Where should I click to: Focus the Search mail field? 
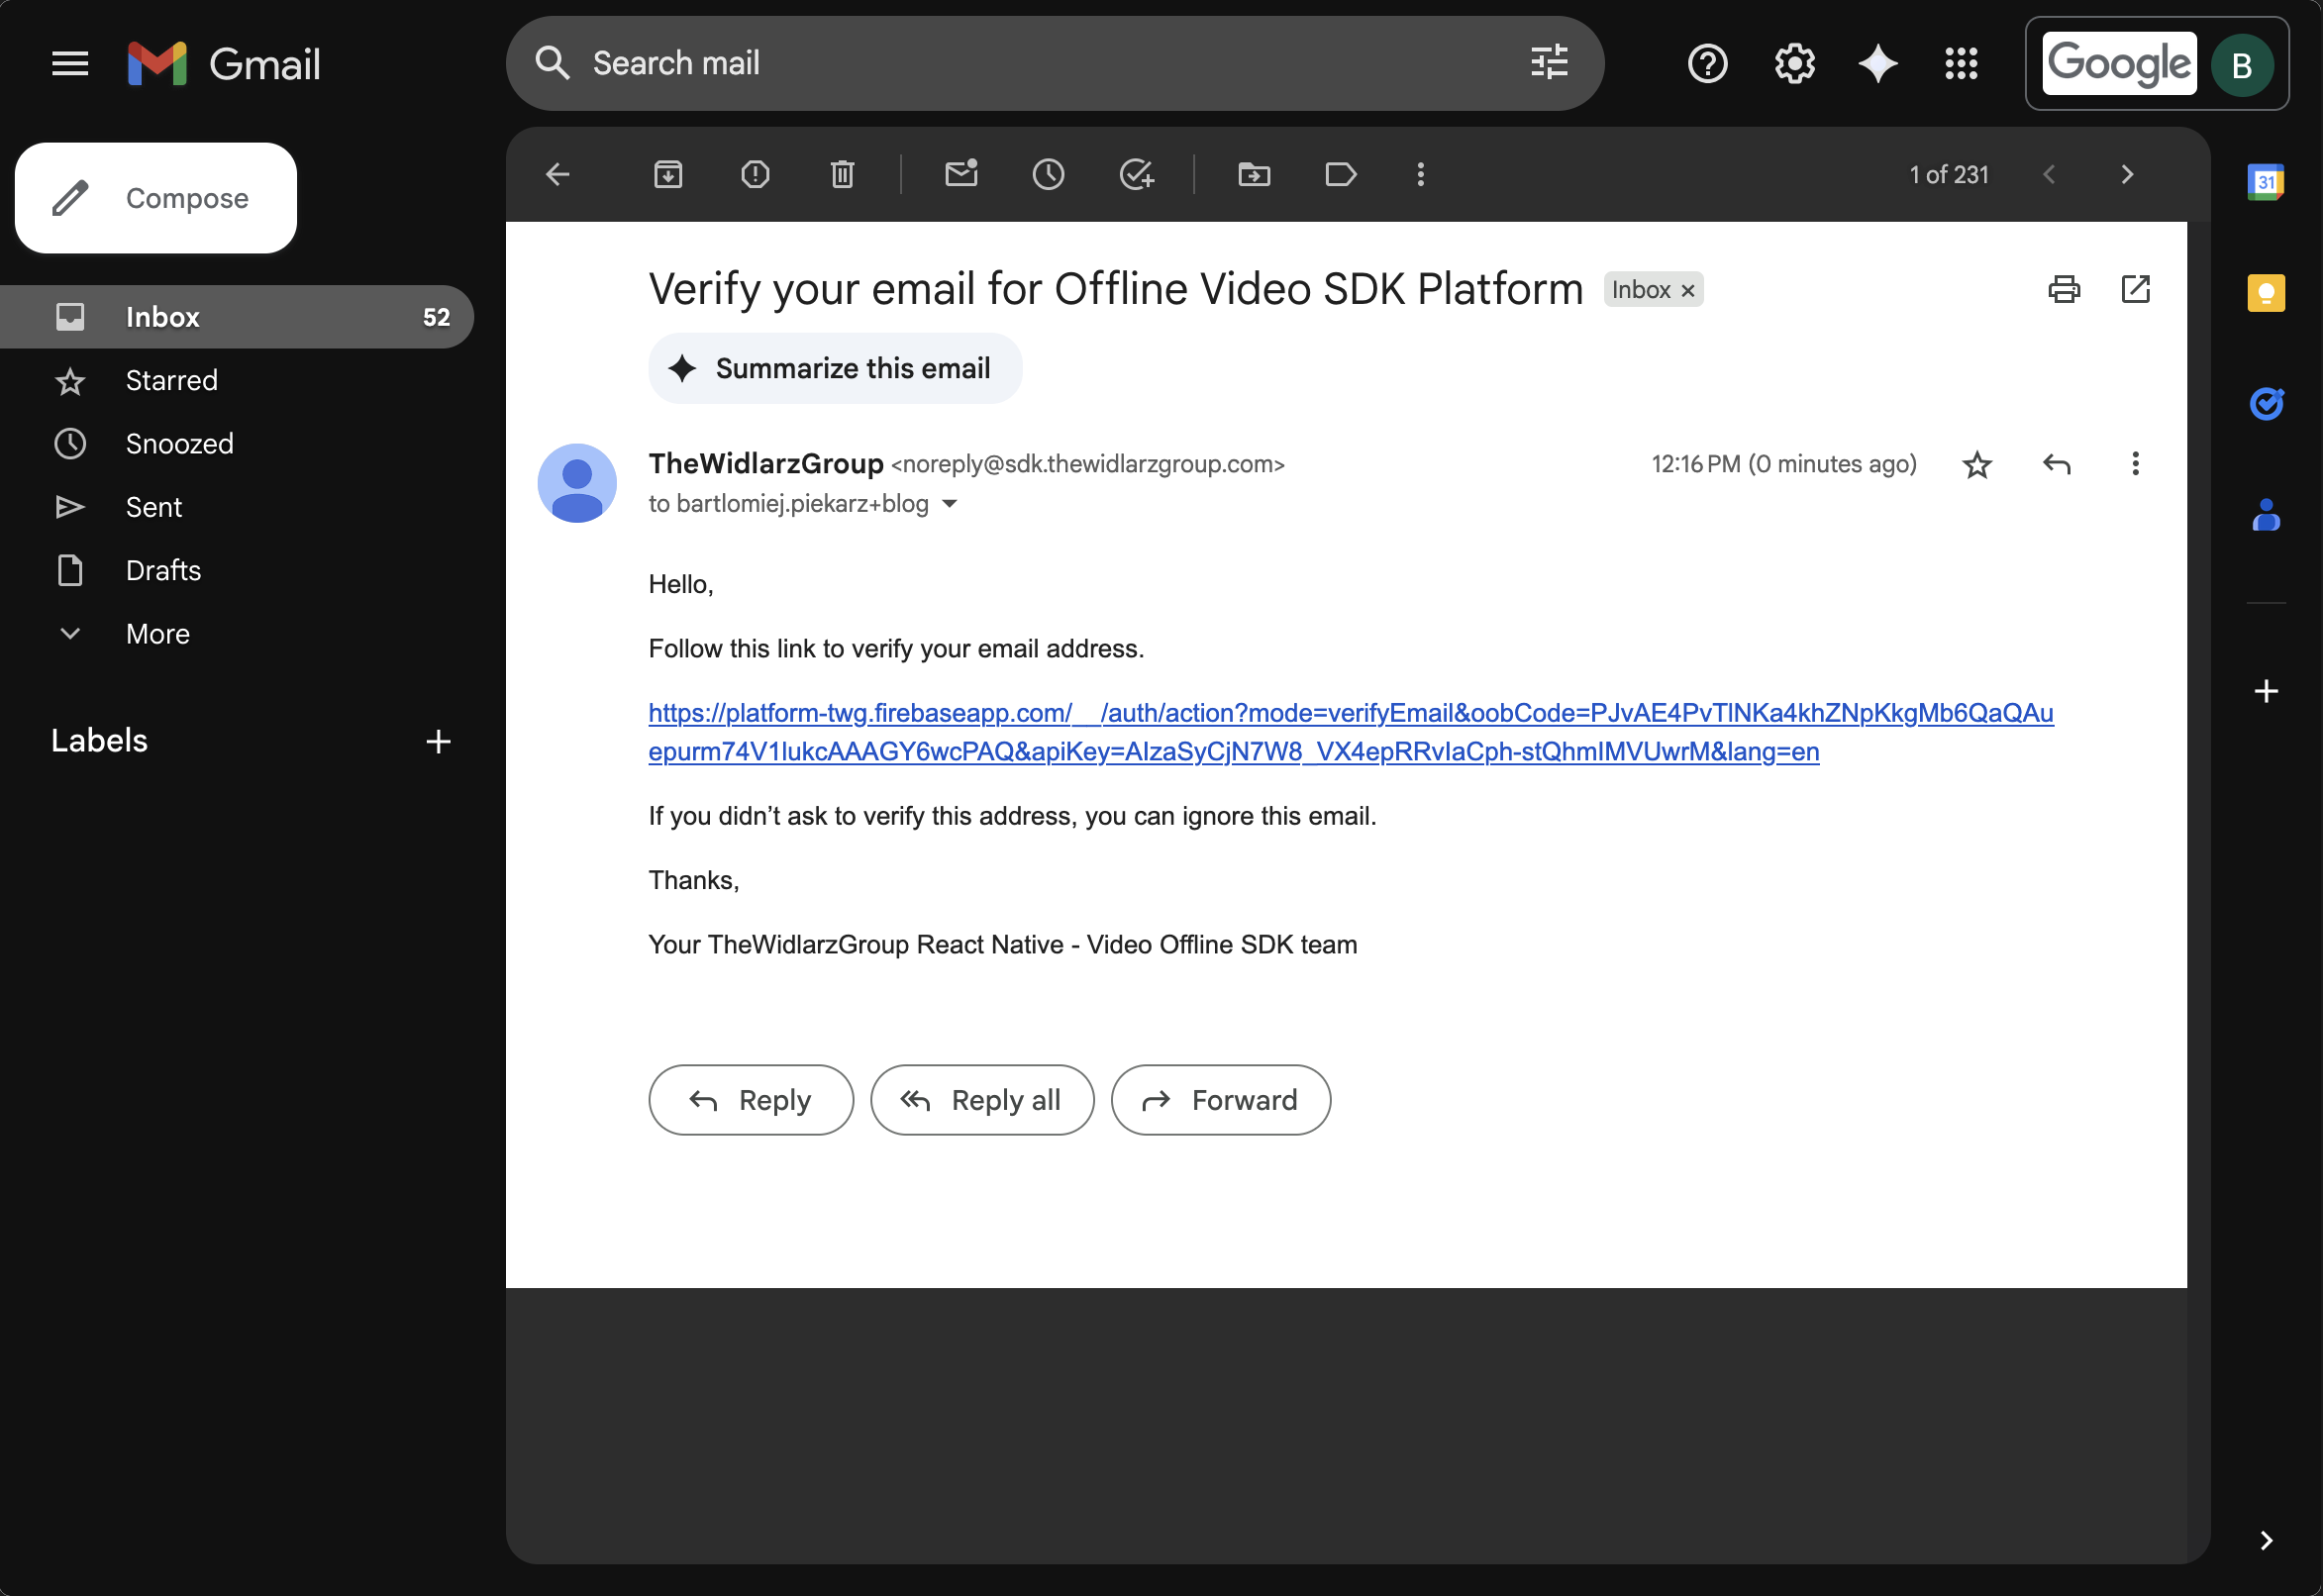1055,63
